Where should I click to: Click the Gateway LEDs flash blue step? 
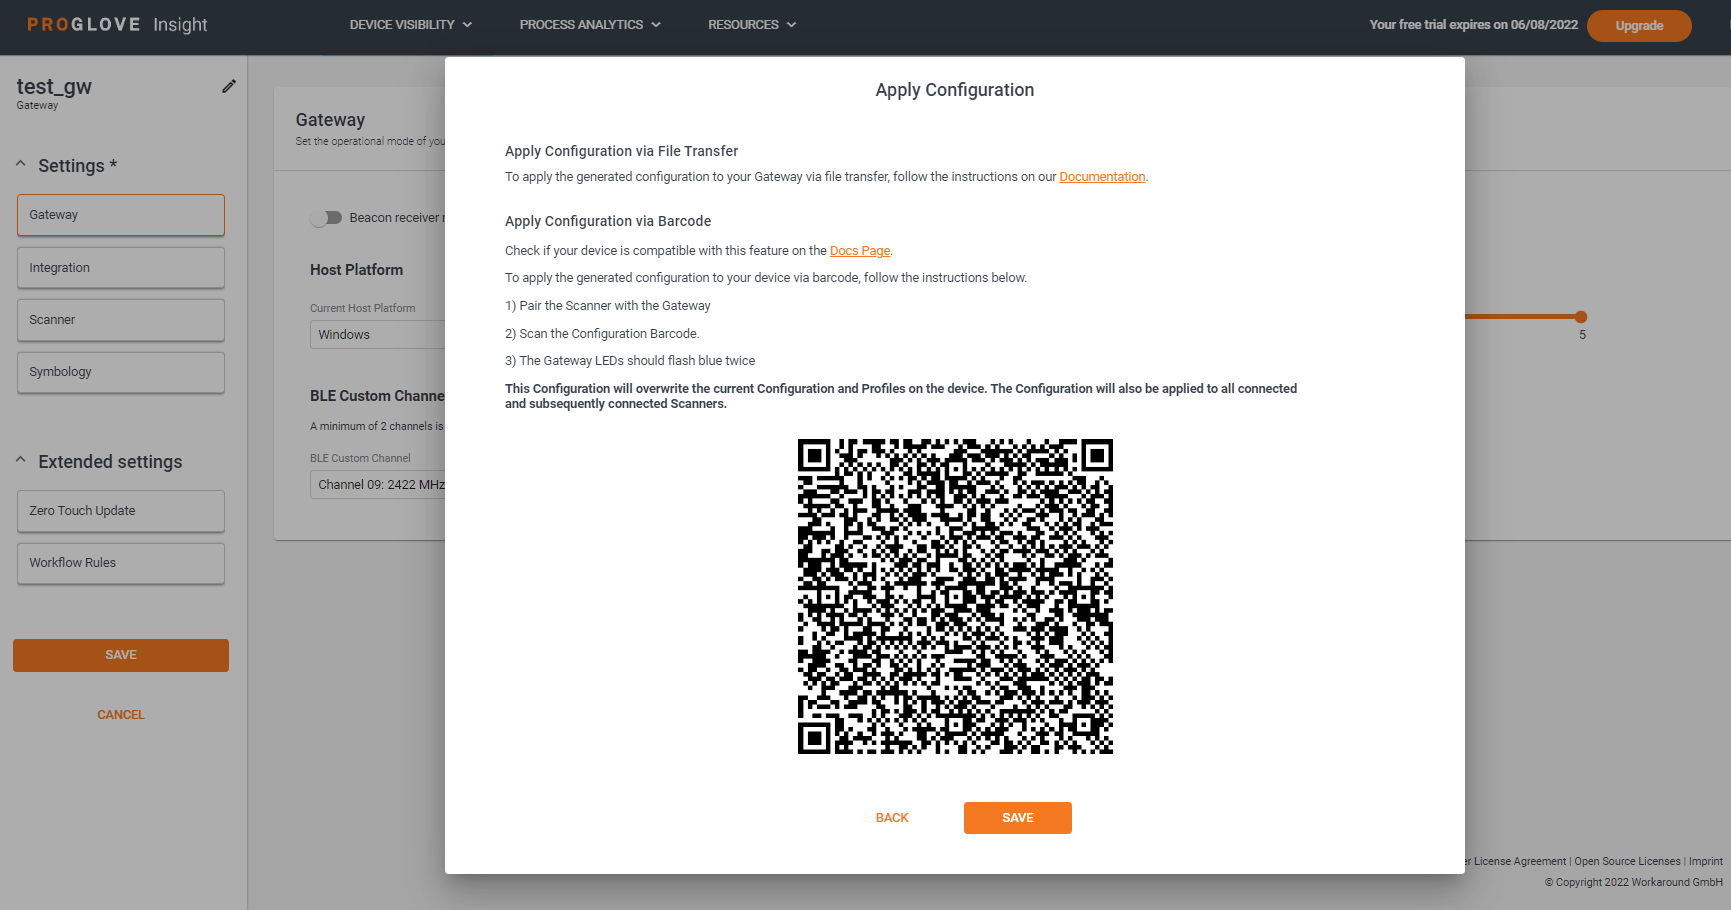[x=630, y=361]
